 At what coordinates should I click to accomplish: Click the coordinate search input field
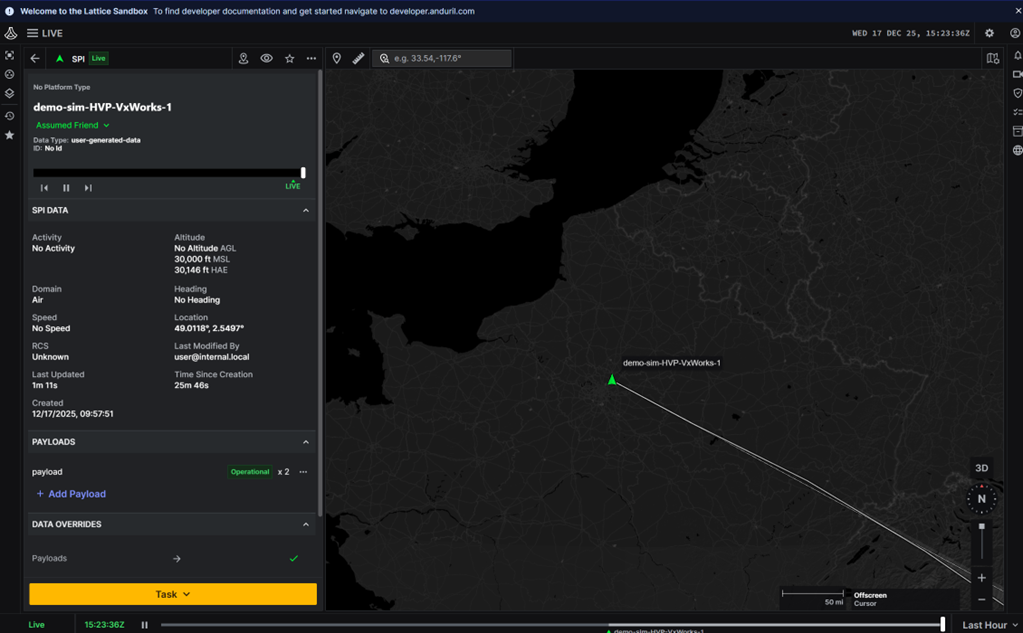(x=450, y=59)
